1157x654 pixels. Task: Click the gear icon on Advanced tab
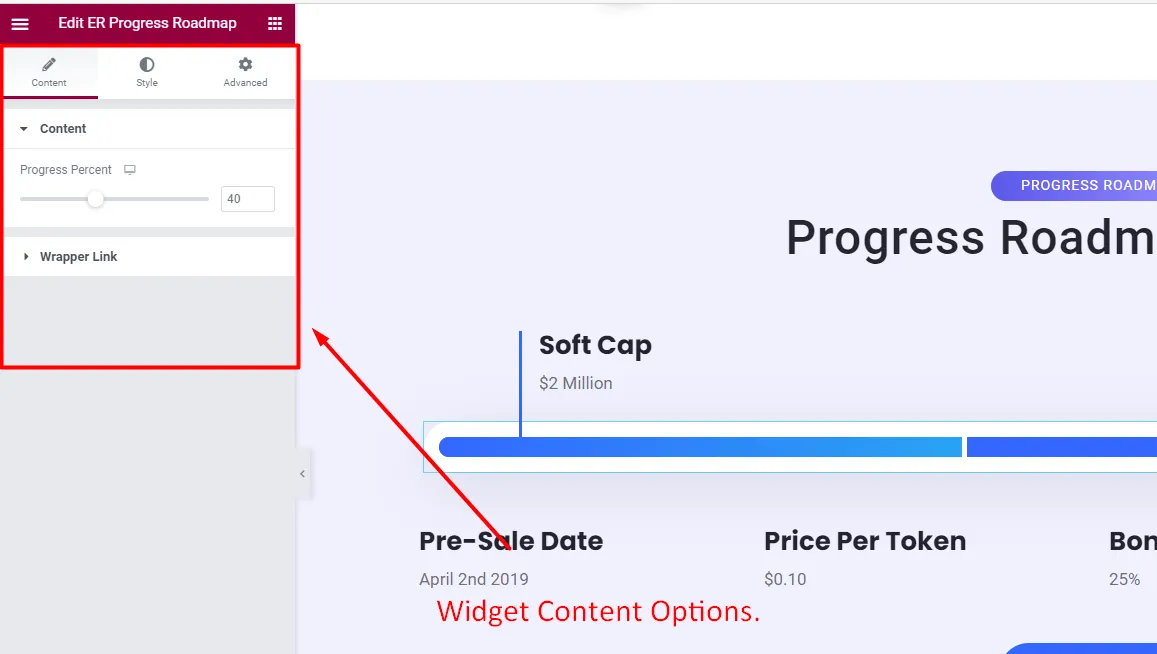(x=245, y=64)
